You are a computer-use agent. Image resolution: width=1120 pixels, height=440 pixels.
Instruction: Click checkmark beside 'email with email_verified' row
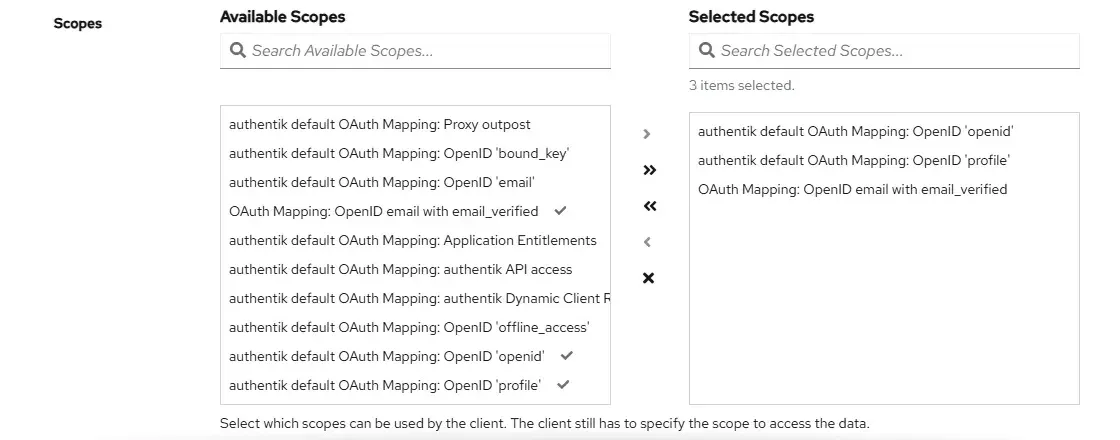pos(561,211)
